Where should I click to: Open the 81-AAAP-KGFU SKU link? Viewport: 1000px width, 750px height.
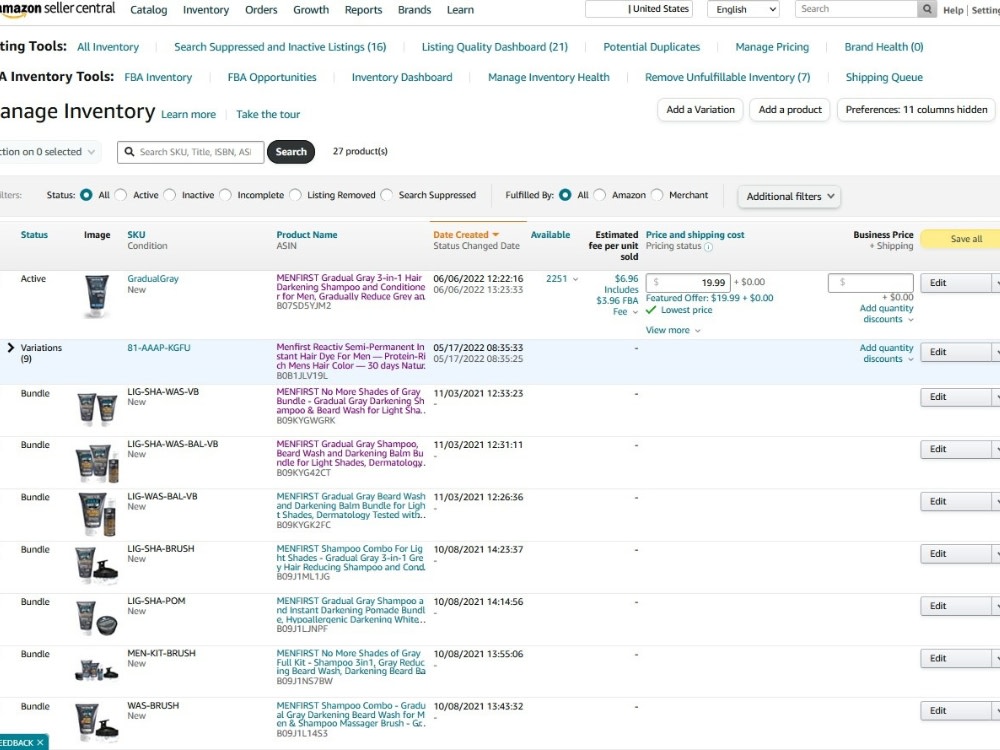[x=159, y=348]
